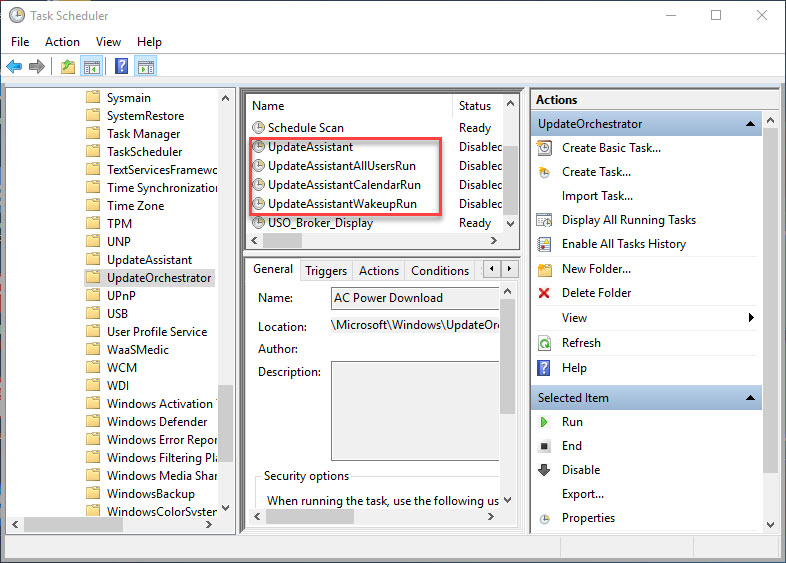Collapse the UpdateOrchestrator actions section

point(750,124)
